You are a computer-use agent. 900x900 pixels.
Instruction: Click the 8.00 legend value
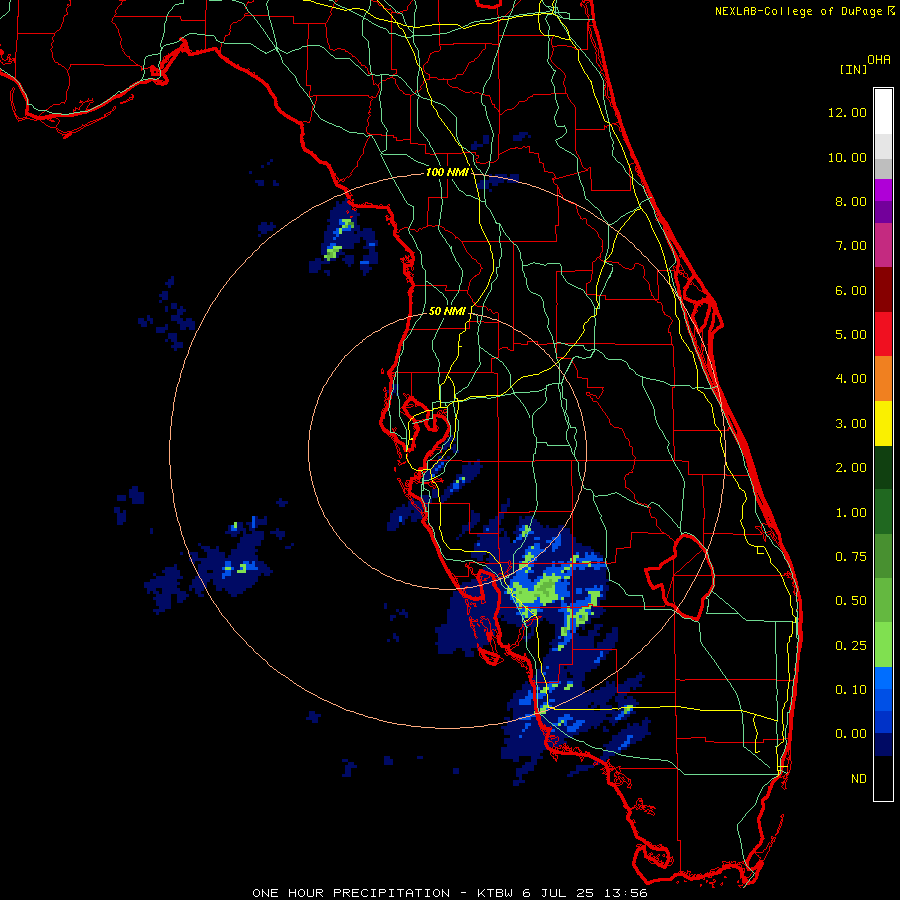[x=851, y=201]
